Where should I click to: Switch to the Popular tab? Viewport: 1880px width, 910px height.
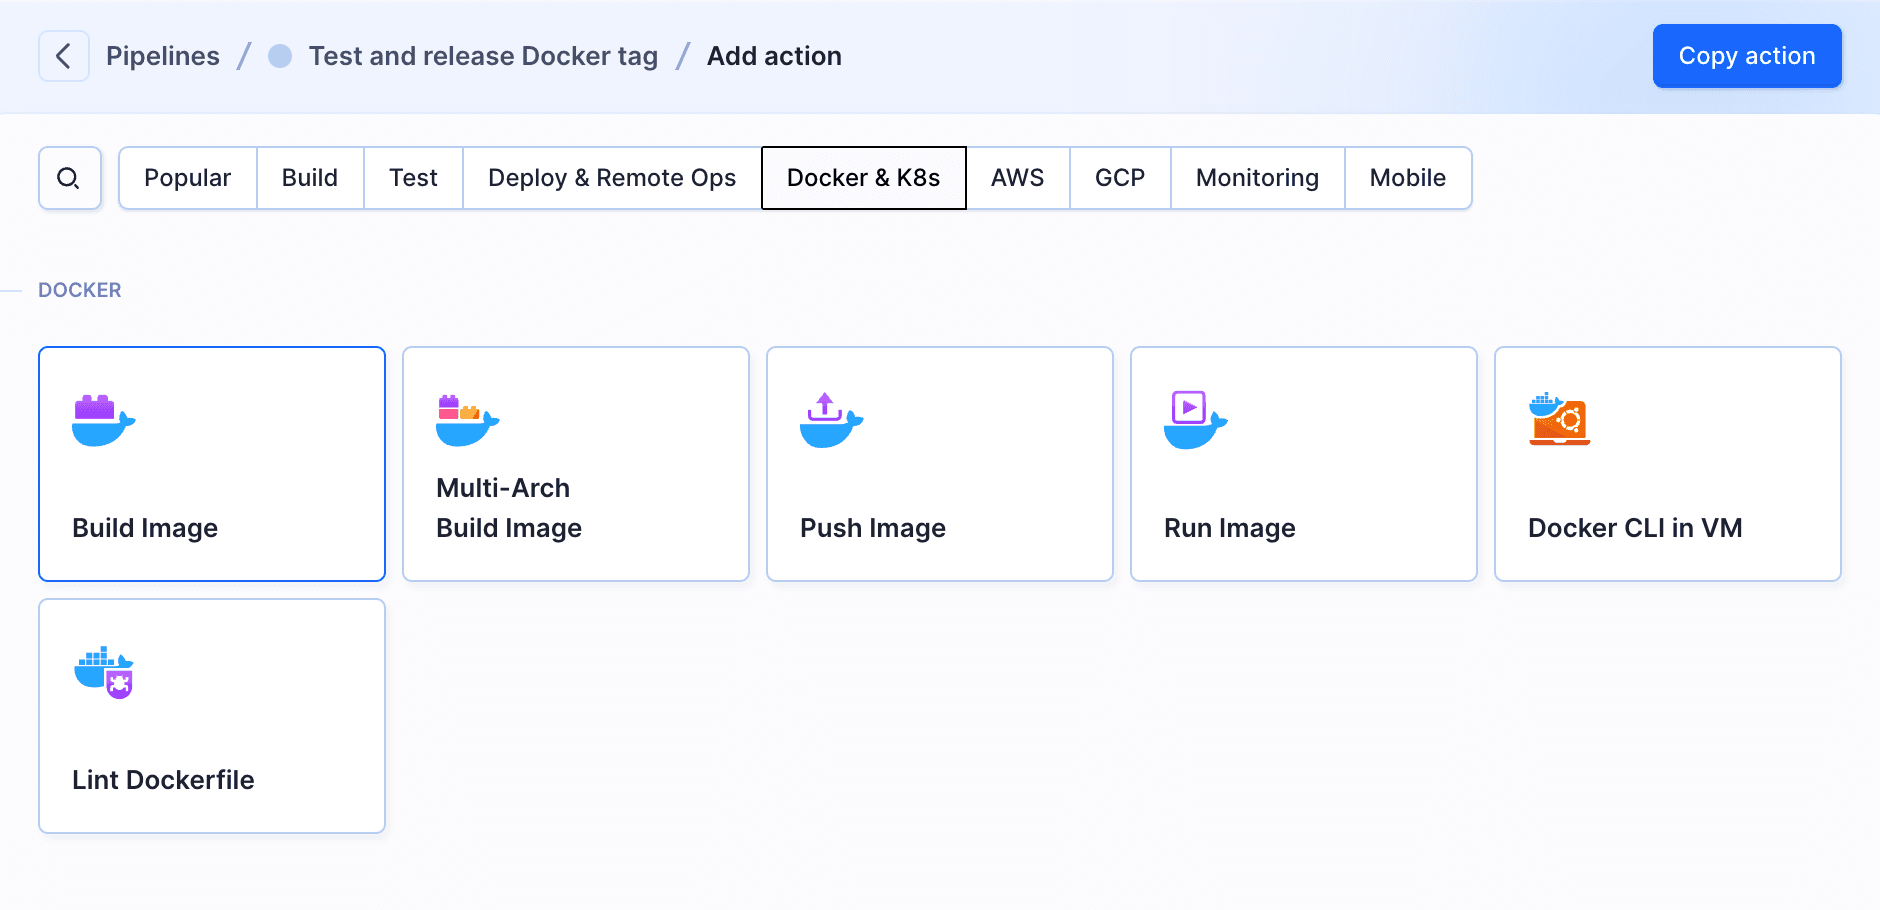pos(187,178)
